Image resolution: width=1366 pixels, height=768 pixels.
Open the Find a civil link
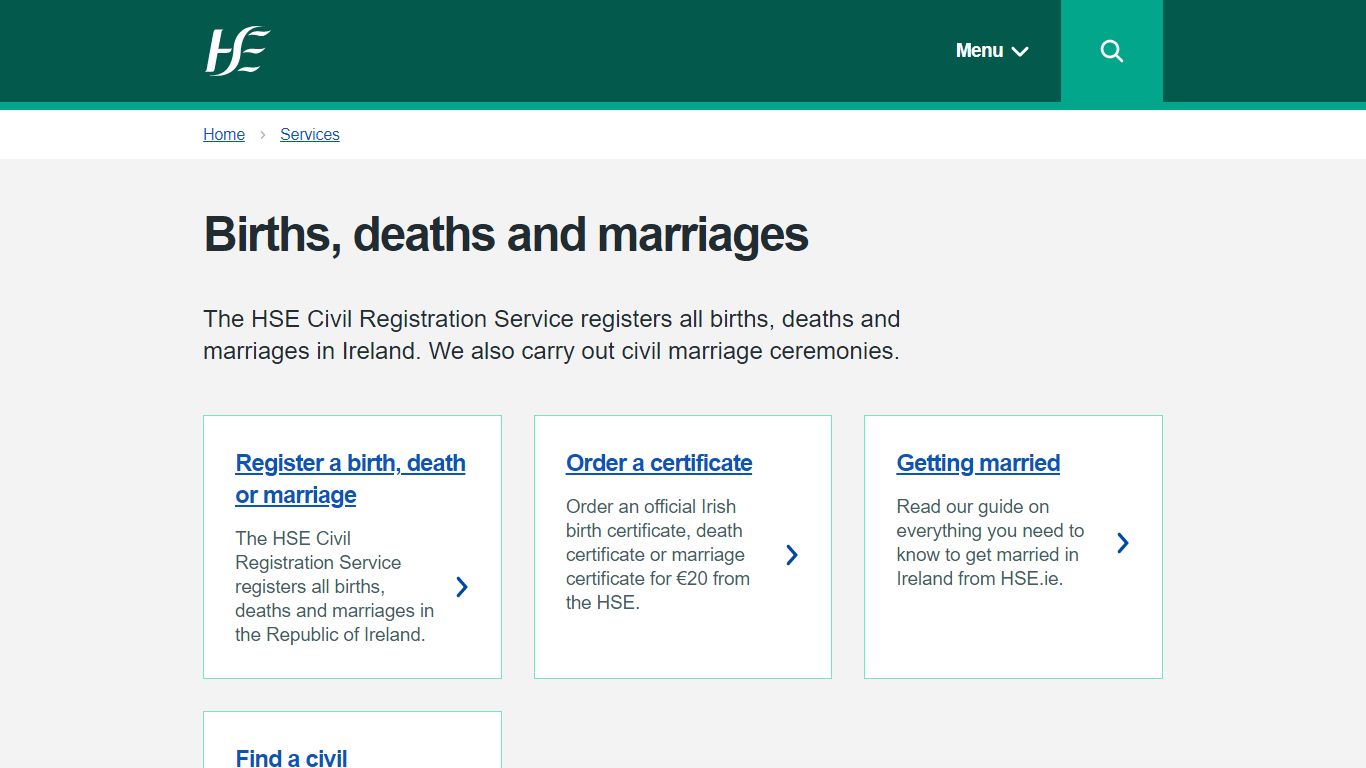click(291, 757)
